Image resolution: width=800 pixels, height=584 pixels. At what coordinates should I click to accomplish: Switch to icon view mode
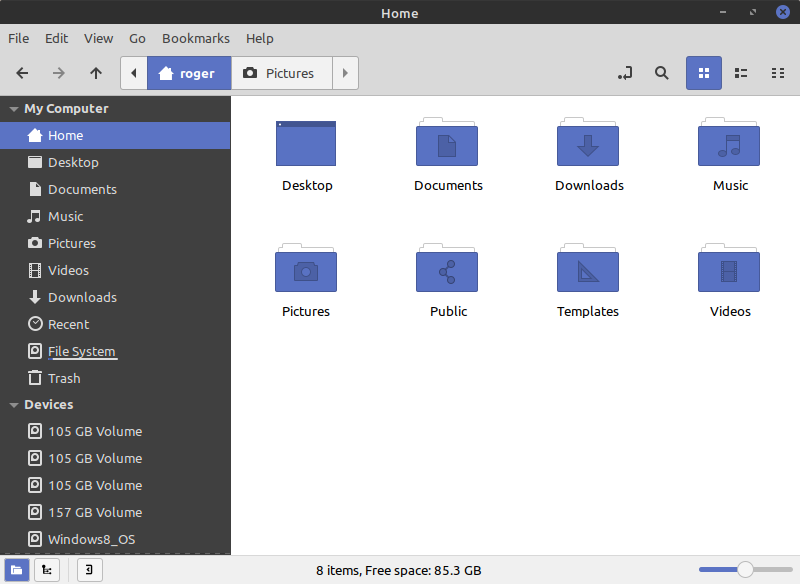(704, 73)
